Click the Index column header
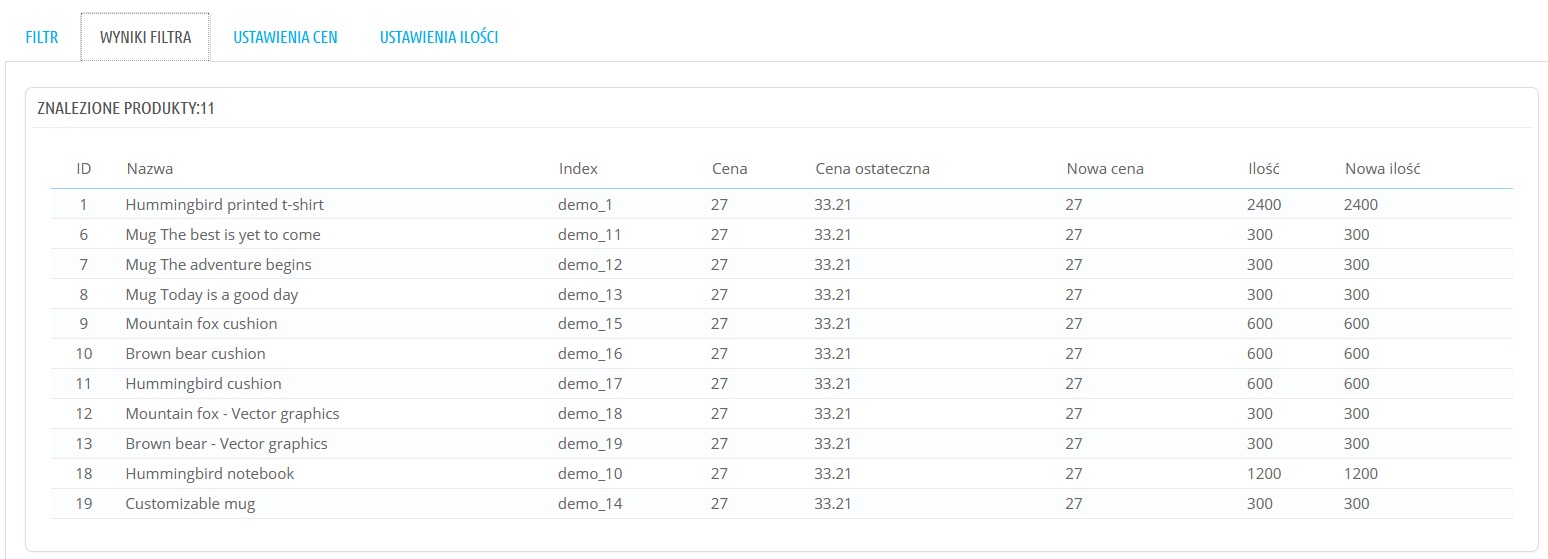The height and width of the screenshot is (559, 1548). [x=578, y=169]
